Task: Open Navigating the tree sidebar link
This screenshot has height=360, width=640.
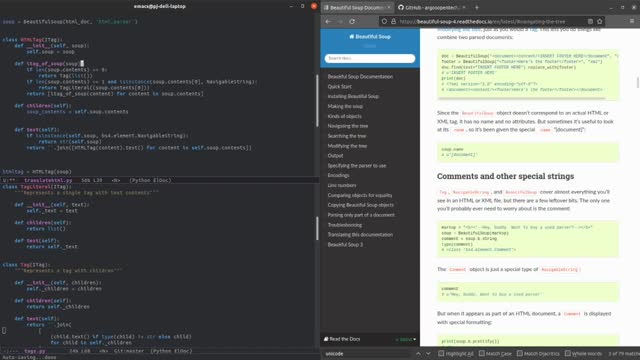Action: click(x=348, y=126)
